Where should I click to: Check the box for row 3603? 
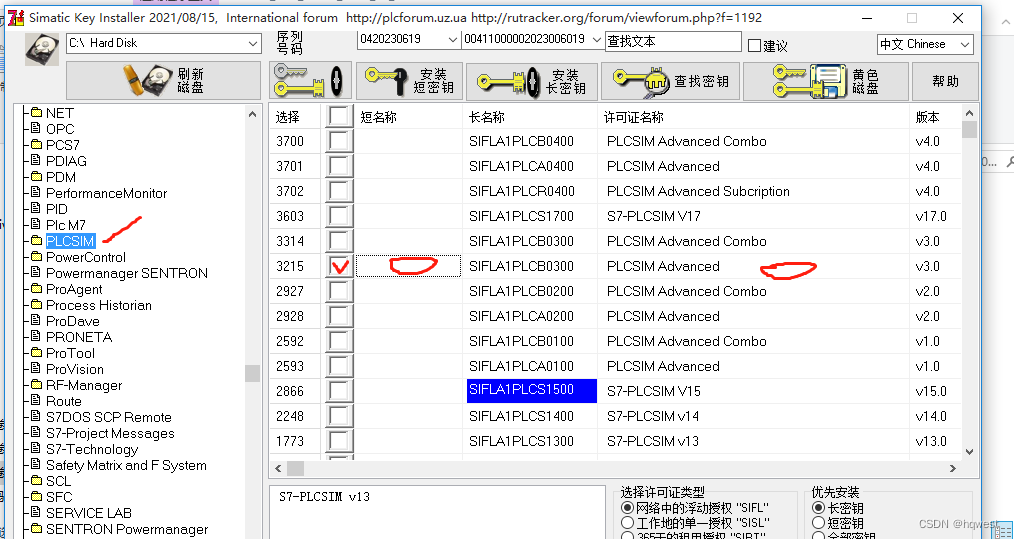coord(339,216)
